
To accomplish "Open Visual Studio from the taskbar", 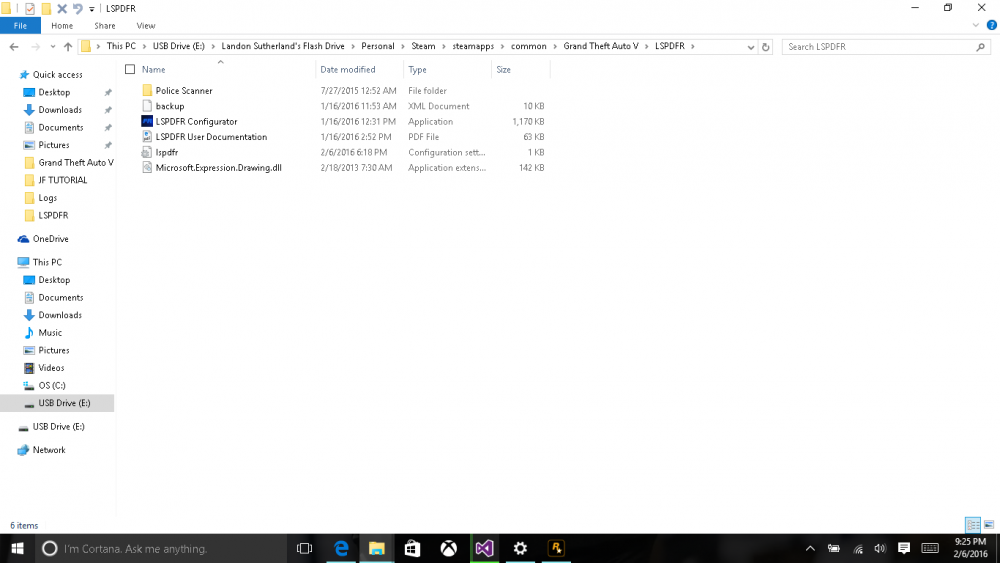I will pyautogui.click(x=485, y=548).
